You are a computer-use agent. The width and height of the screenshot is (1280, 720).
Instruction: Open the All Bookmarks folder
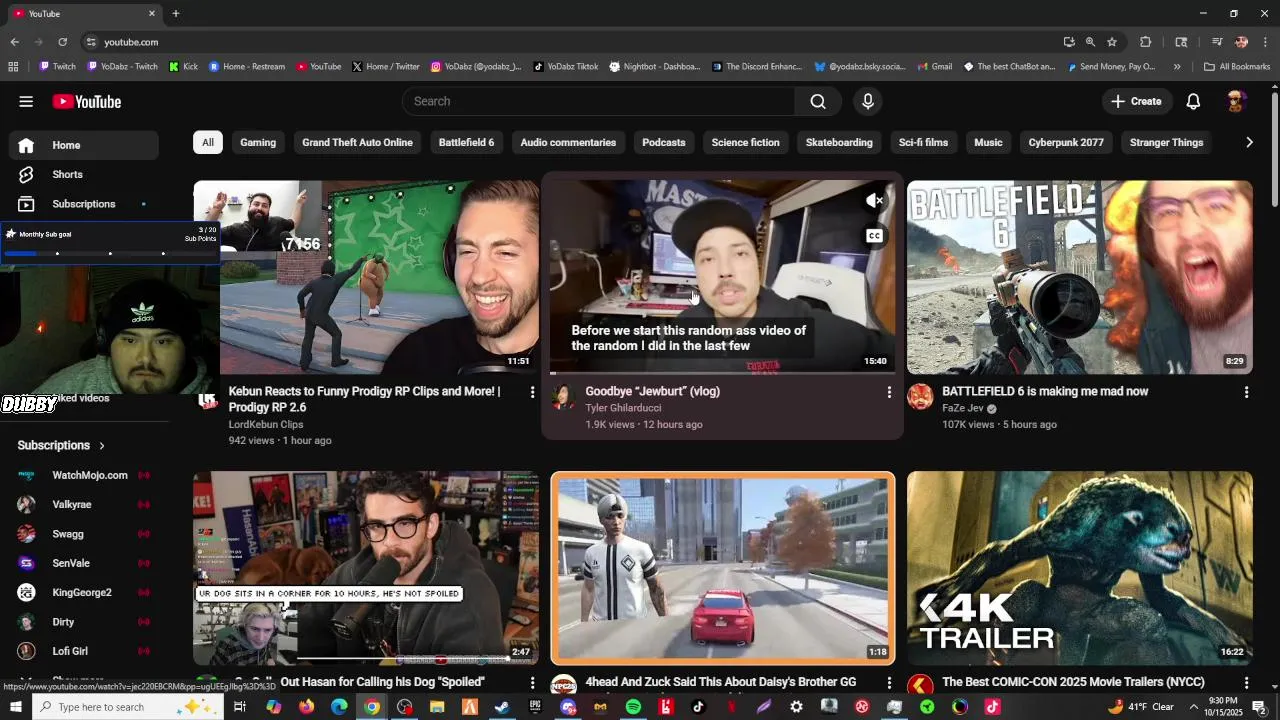click(1237, 67)
